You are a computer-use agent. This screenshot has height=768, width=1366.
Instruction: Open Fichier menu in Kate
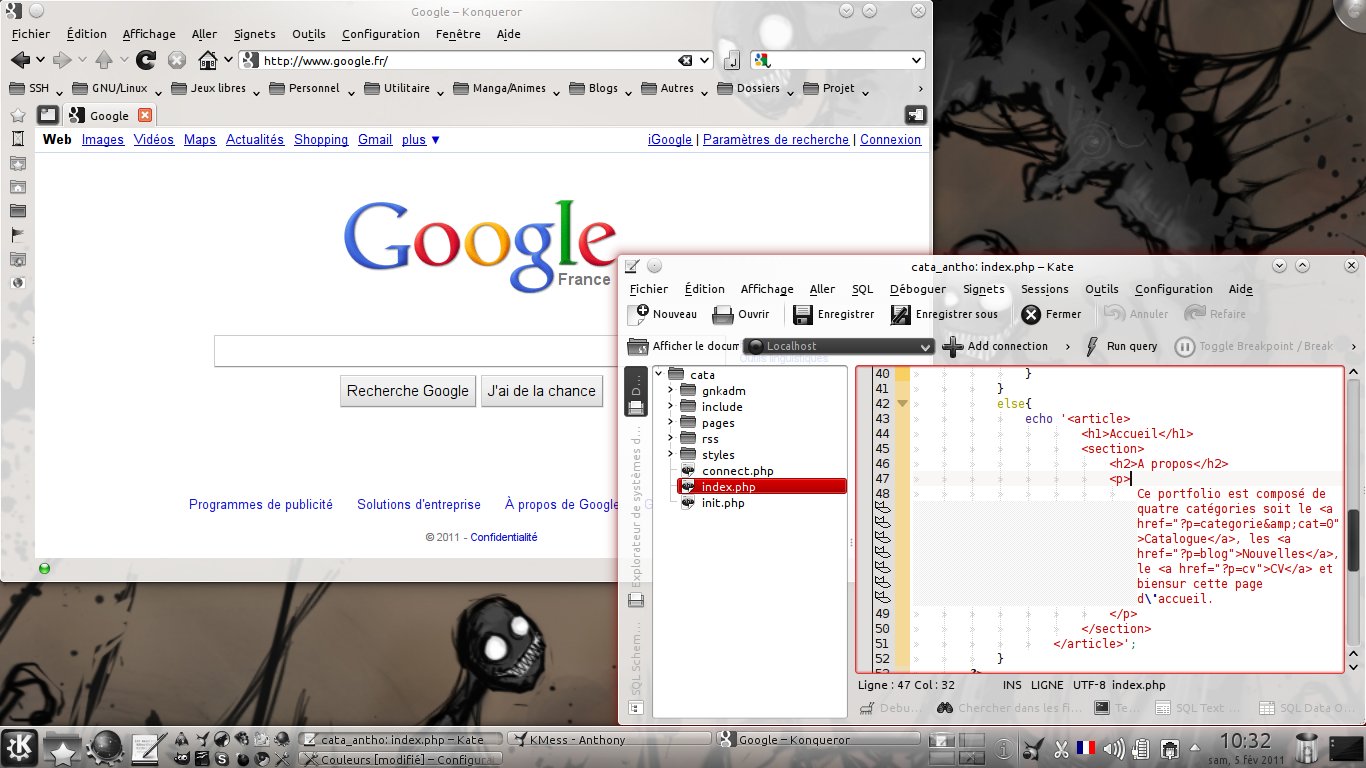649,289
